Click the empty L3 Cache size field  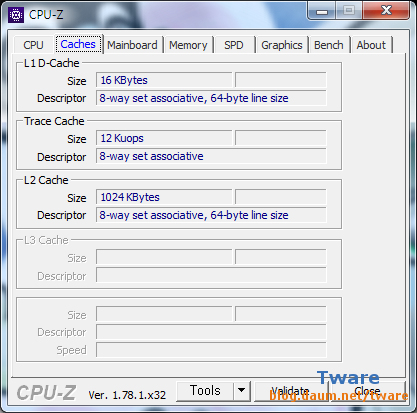[164, 257]
